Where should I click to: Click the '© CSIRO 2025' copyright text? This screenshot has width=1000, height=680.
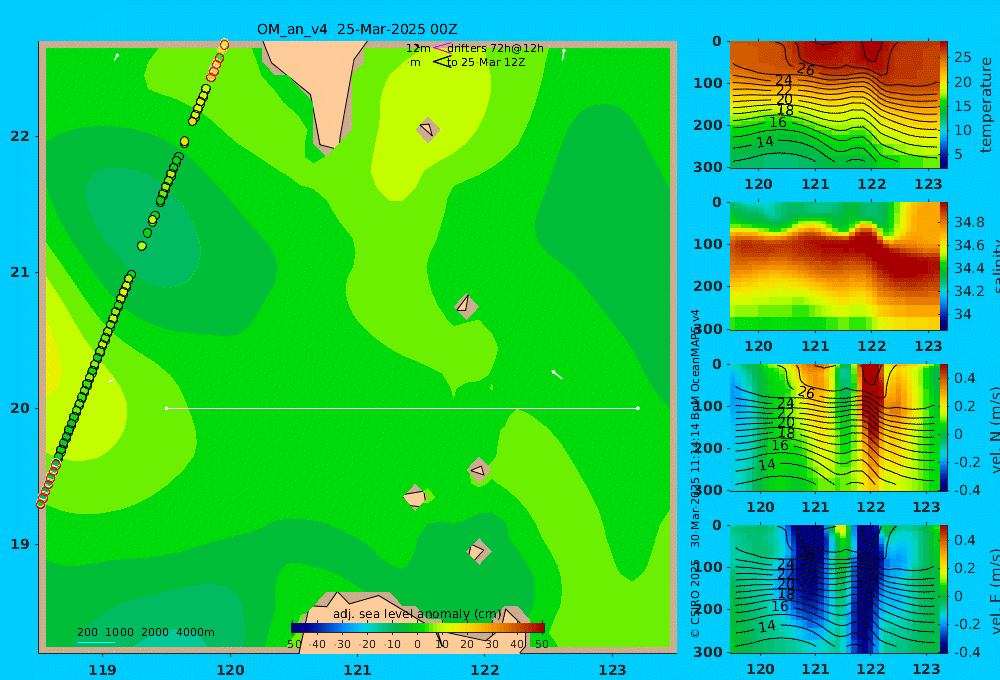pyautogui.click(x=695, y=598)
